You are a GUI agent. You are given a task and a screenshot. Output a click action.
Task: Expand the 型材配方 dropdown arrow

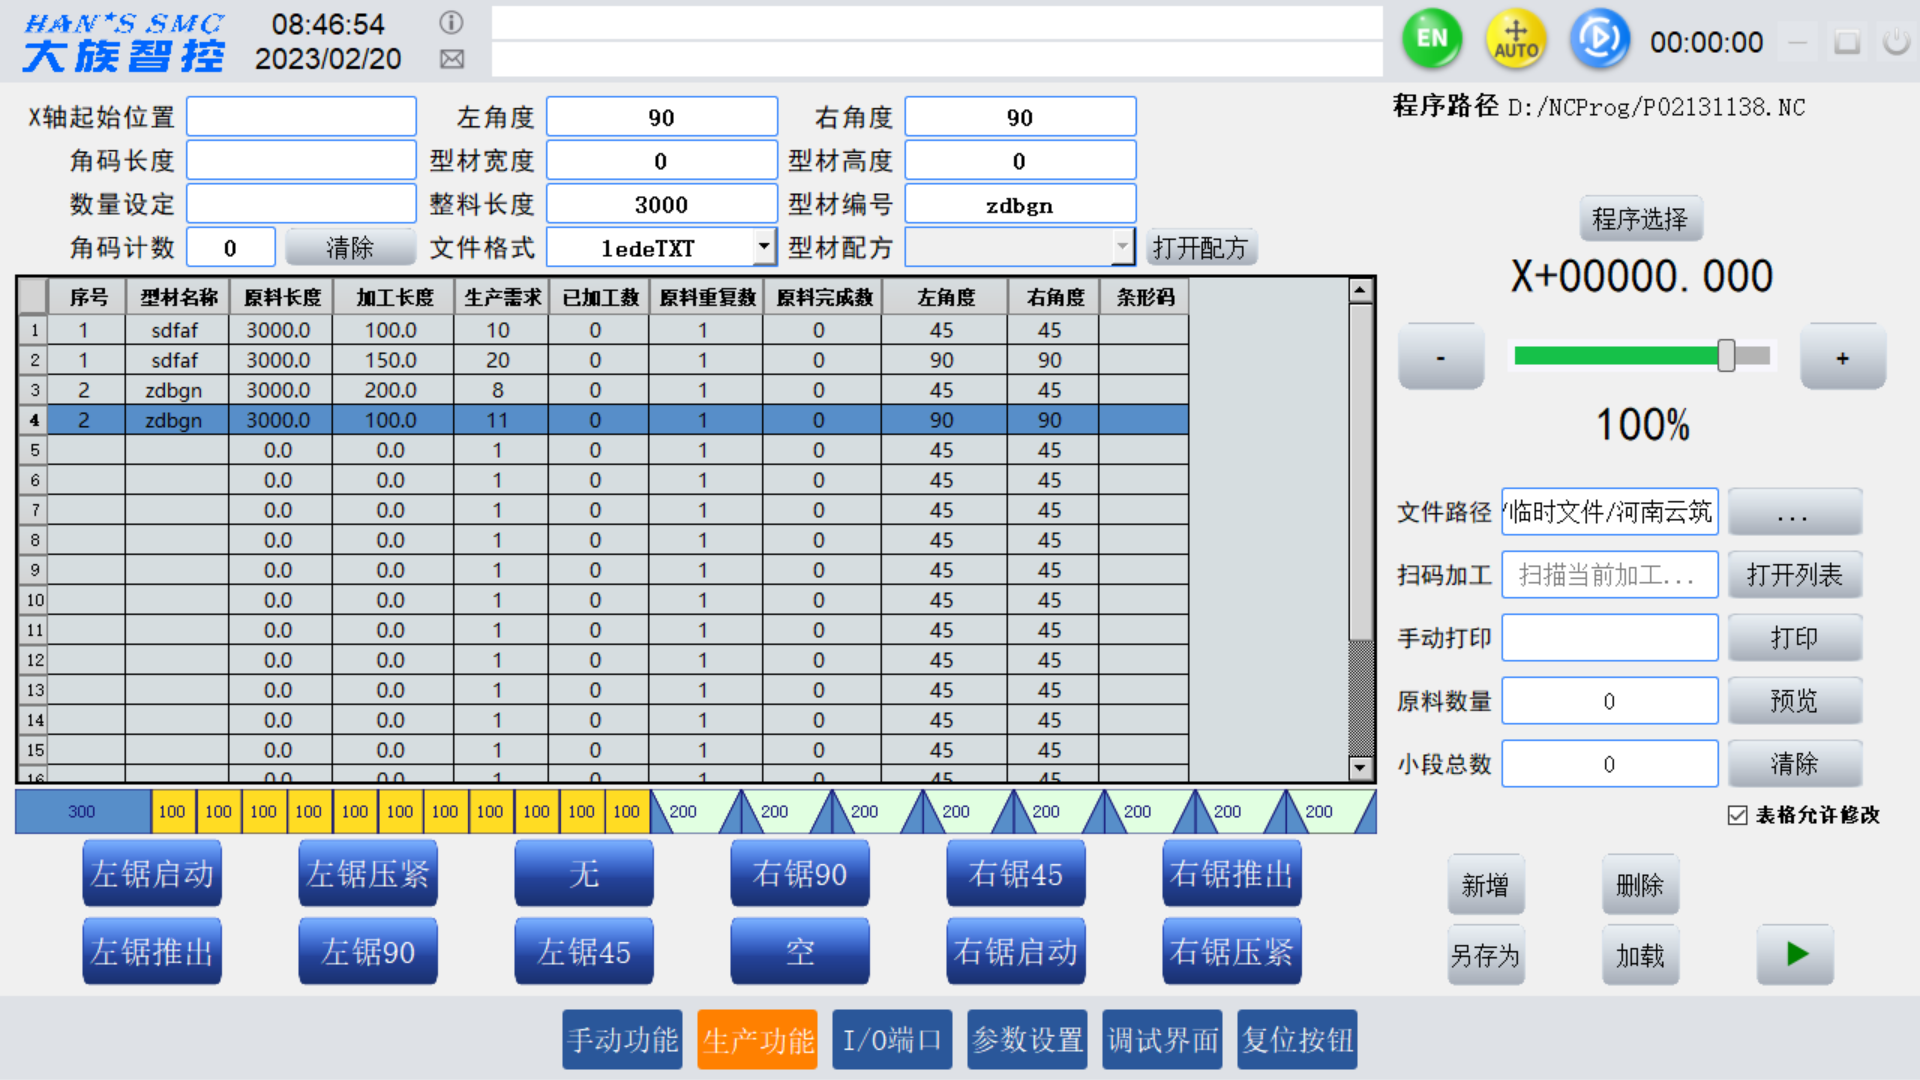click(1122, 246)
